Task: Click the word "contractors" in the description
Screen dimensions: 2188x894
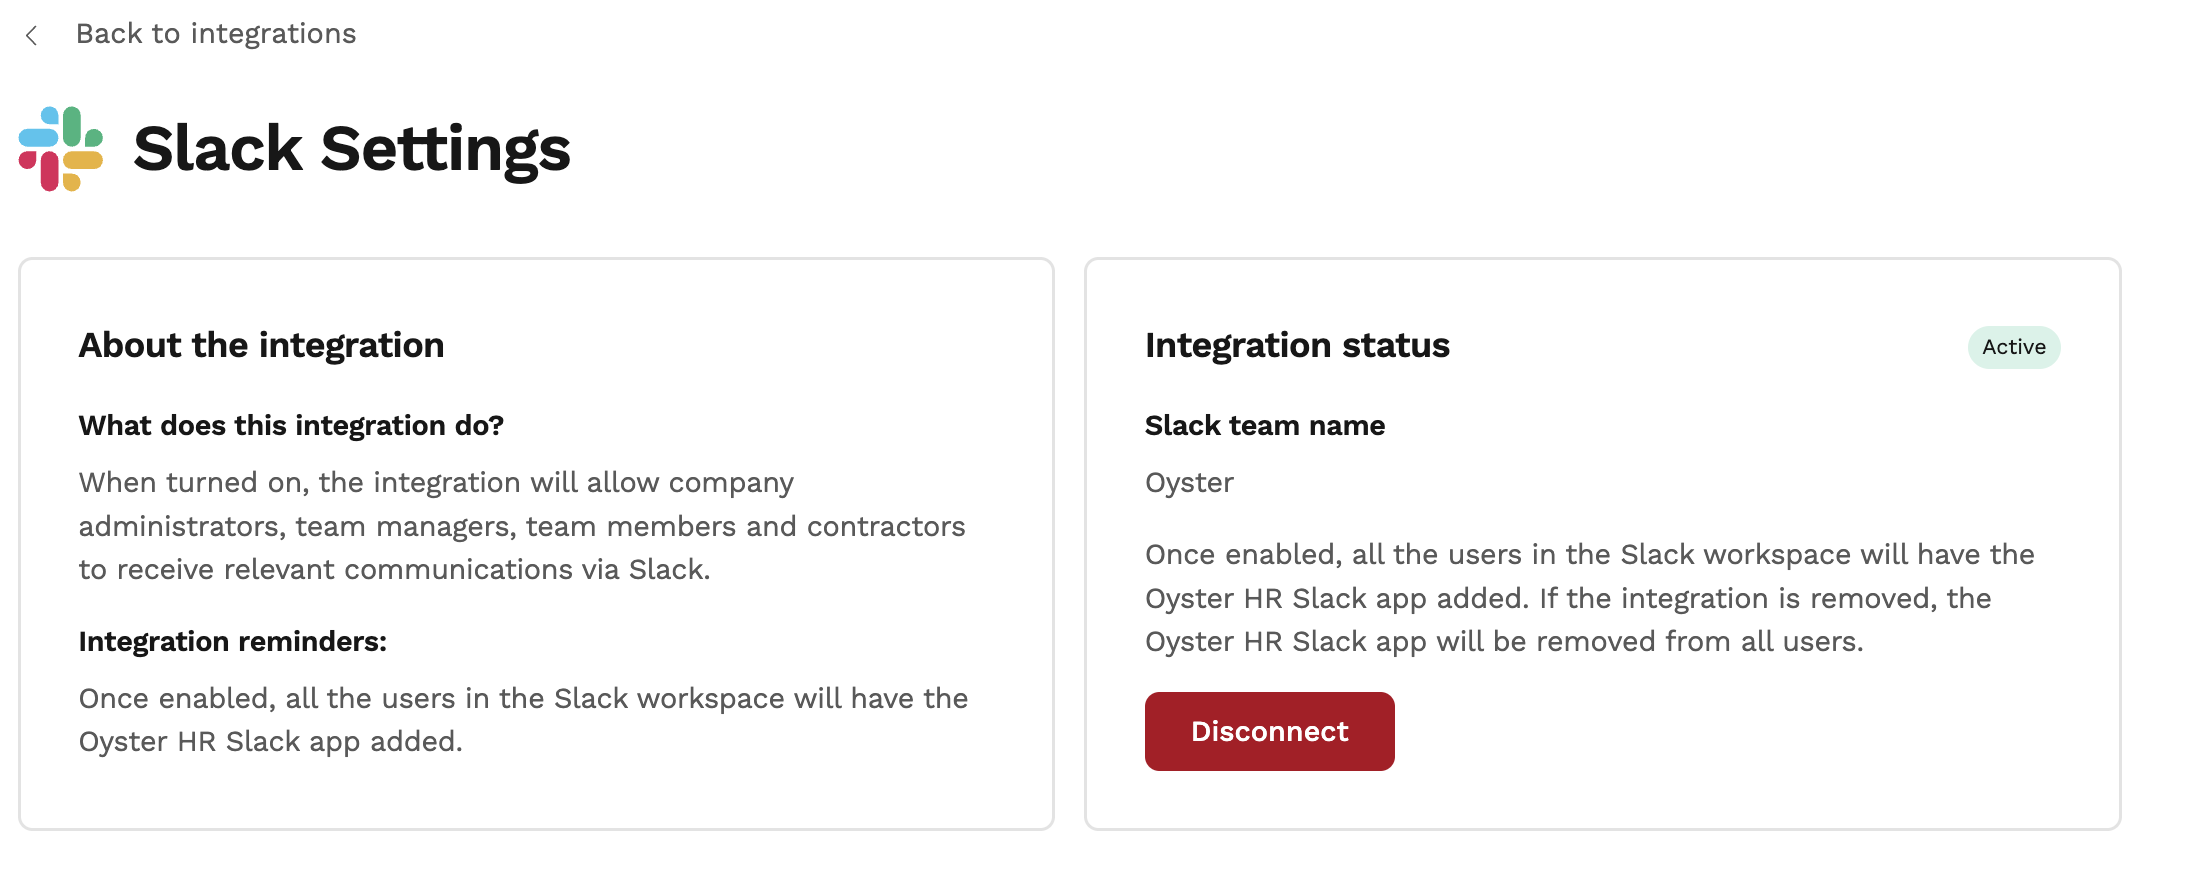Action: pos(886,527)
